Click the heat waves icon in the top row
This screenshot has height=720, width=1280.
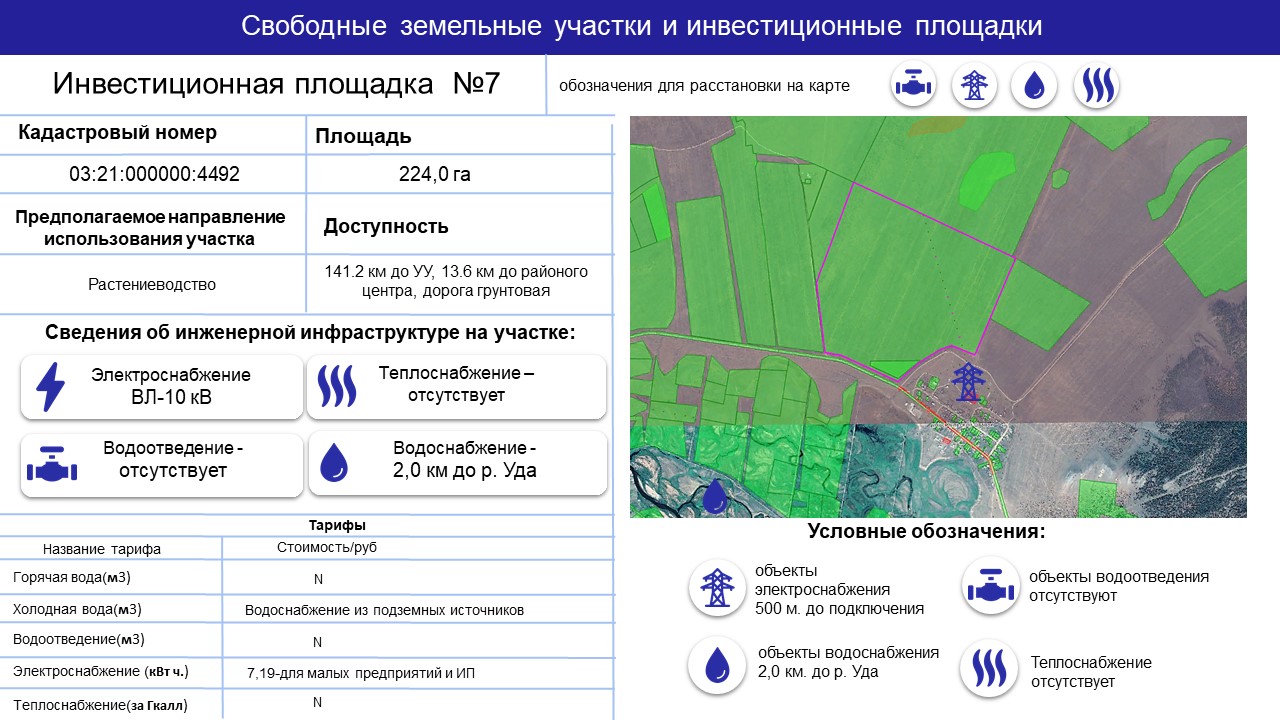[1097, 86]
